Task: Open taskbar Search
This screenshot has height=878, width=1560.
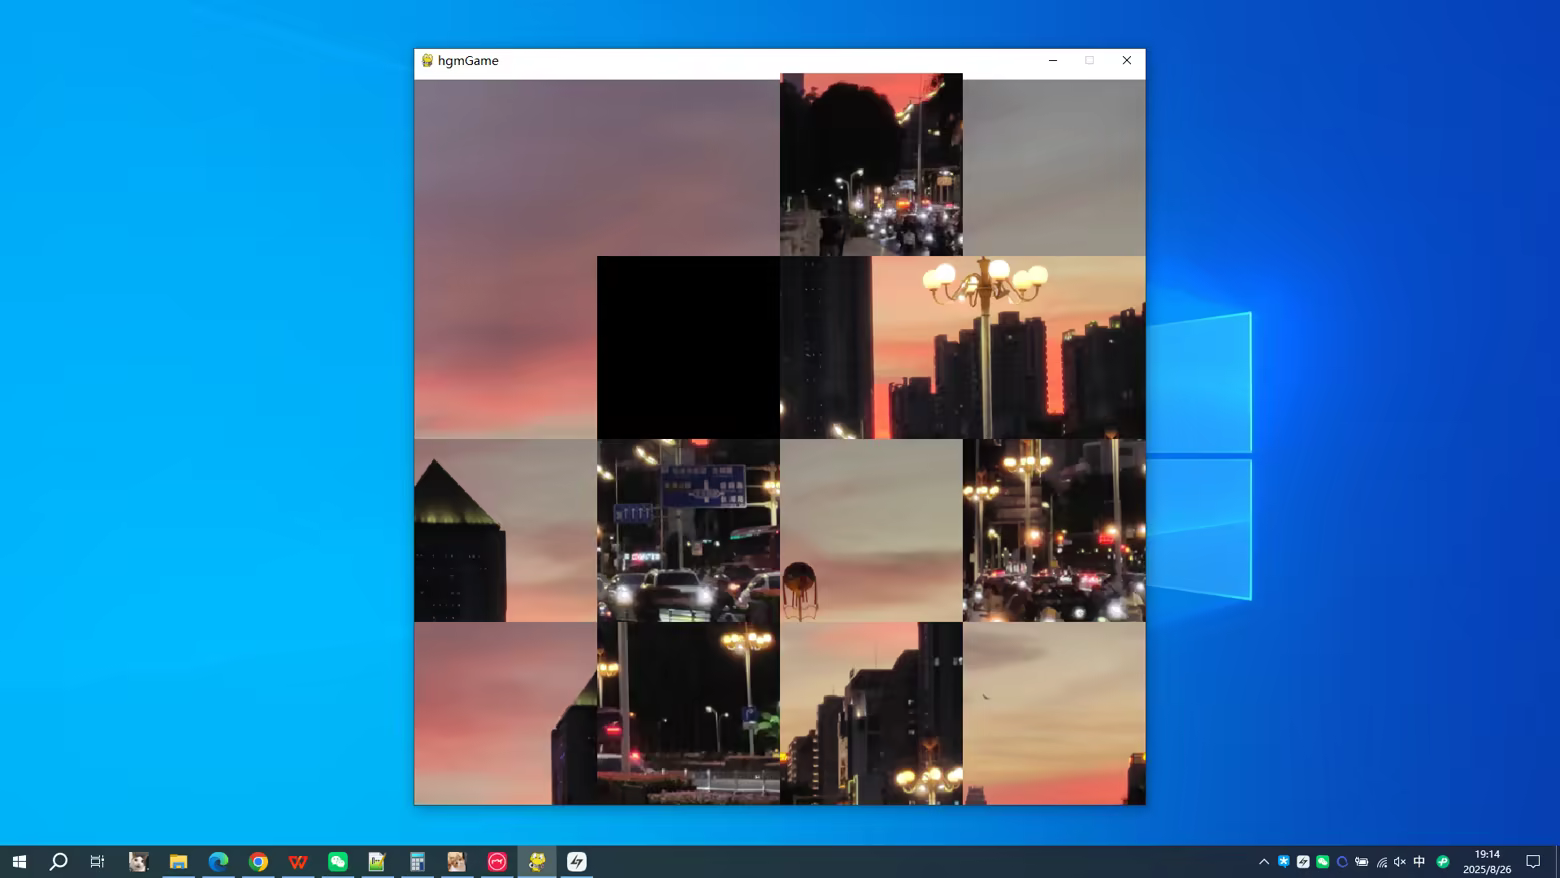Action: point(58,861)
